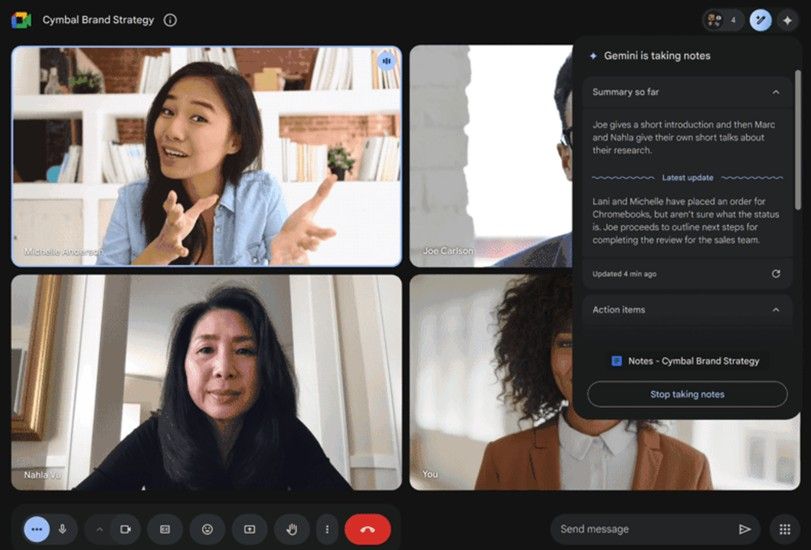Select Nahla Vu's video tile

coord(206,382)
